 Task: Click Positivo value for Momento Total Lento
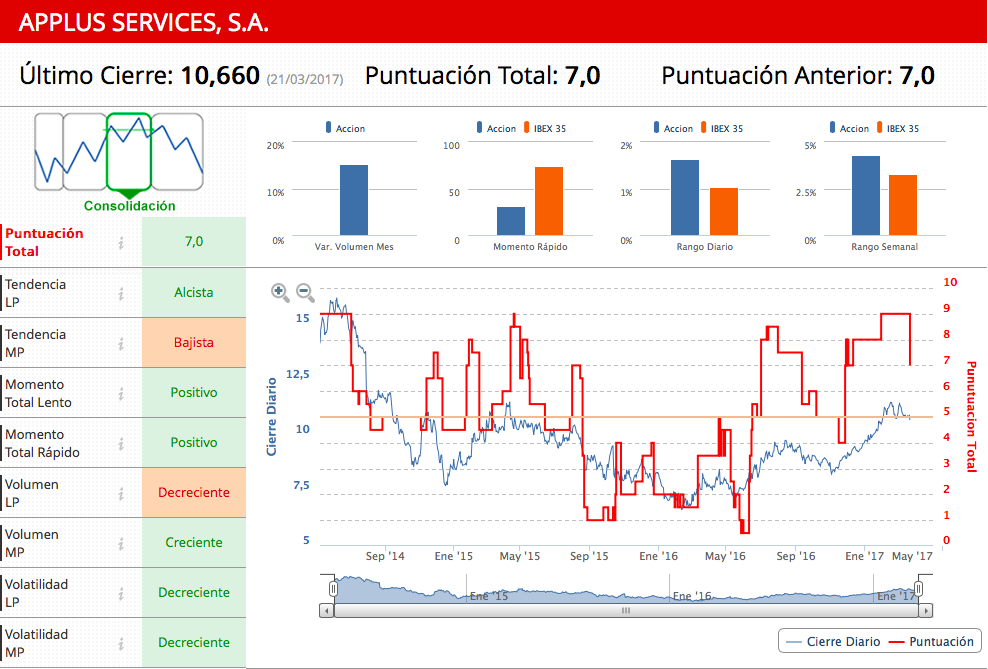point(194,392)
